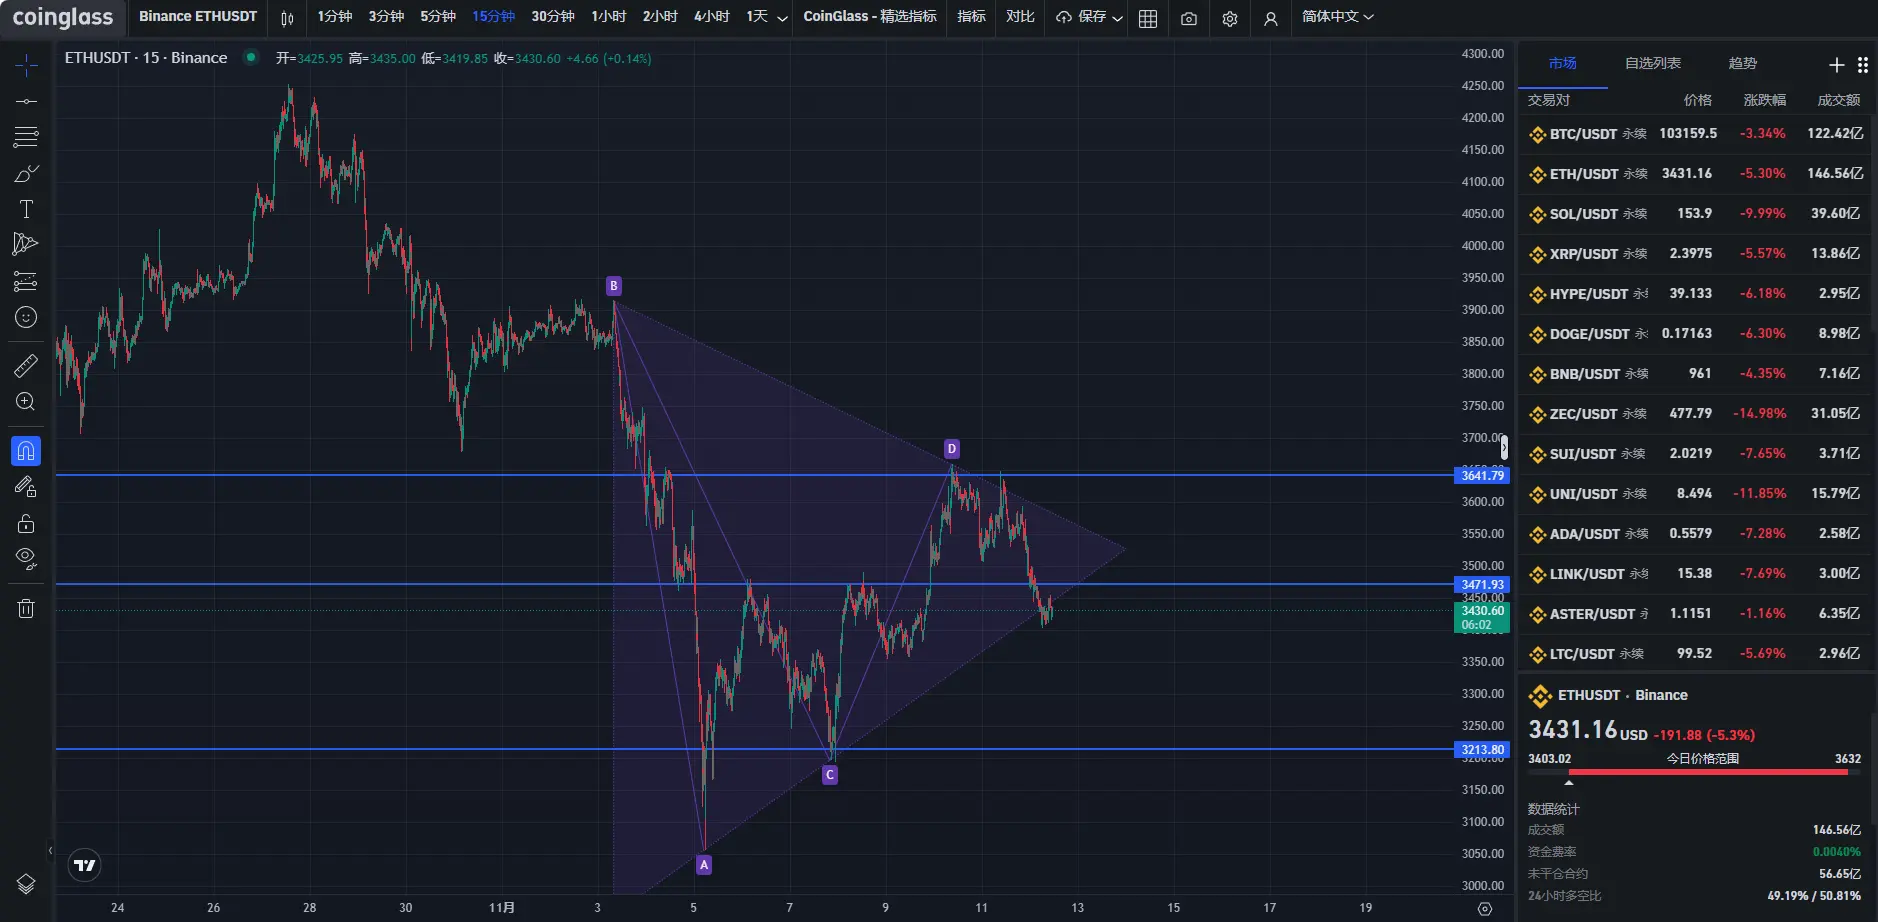Toggle stay in drawing mode
Viewport: 1878px width, 922px height.
(26, 487)
